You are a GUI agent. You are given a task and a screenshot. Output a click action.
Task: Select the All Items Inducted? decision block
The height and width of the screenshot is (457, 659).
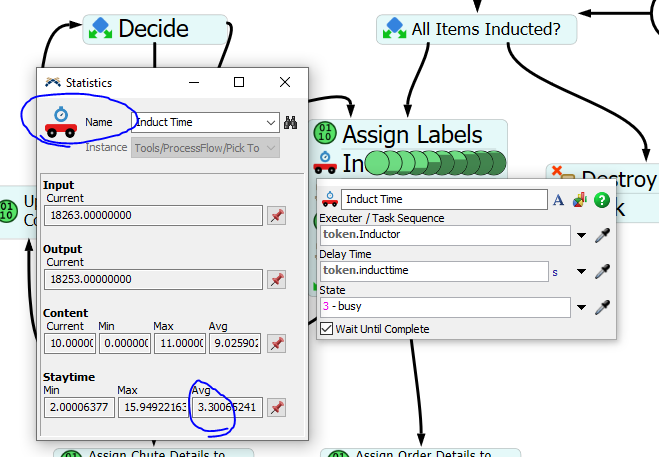[x=477, y=29]
